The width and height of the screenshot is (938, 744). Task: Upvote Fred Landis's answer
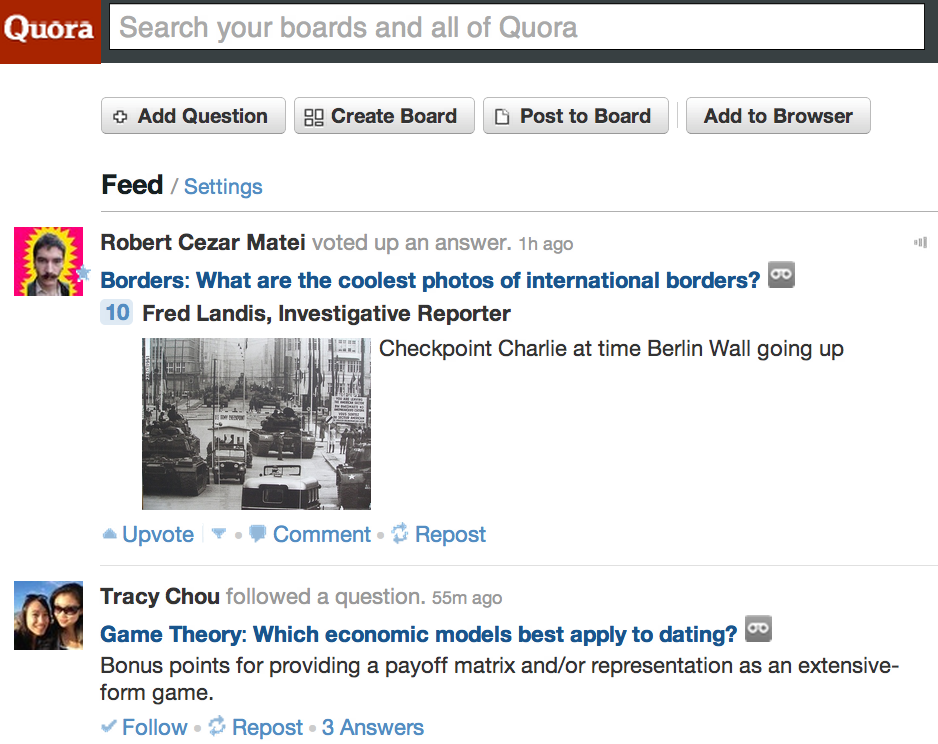pos(148,535)
